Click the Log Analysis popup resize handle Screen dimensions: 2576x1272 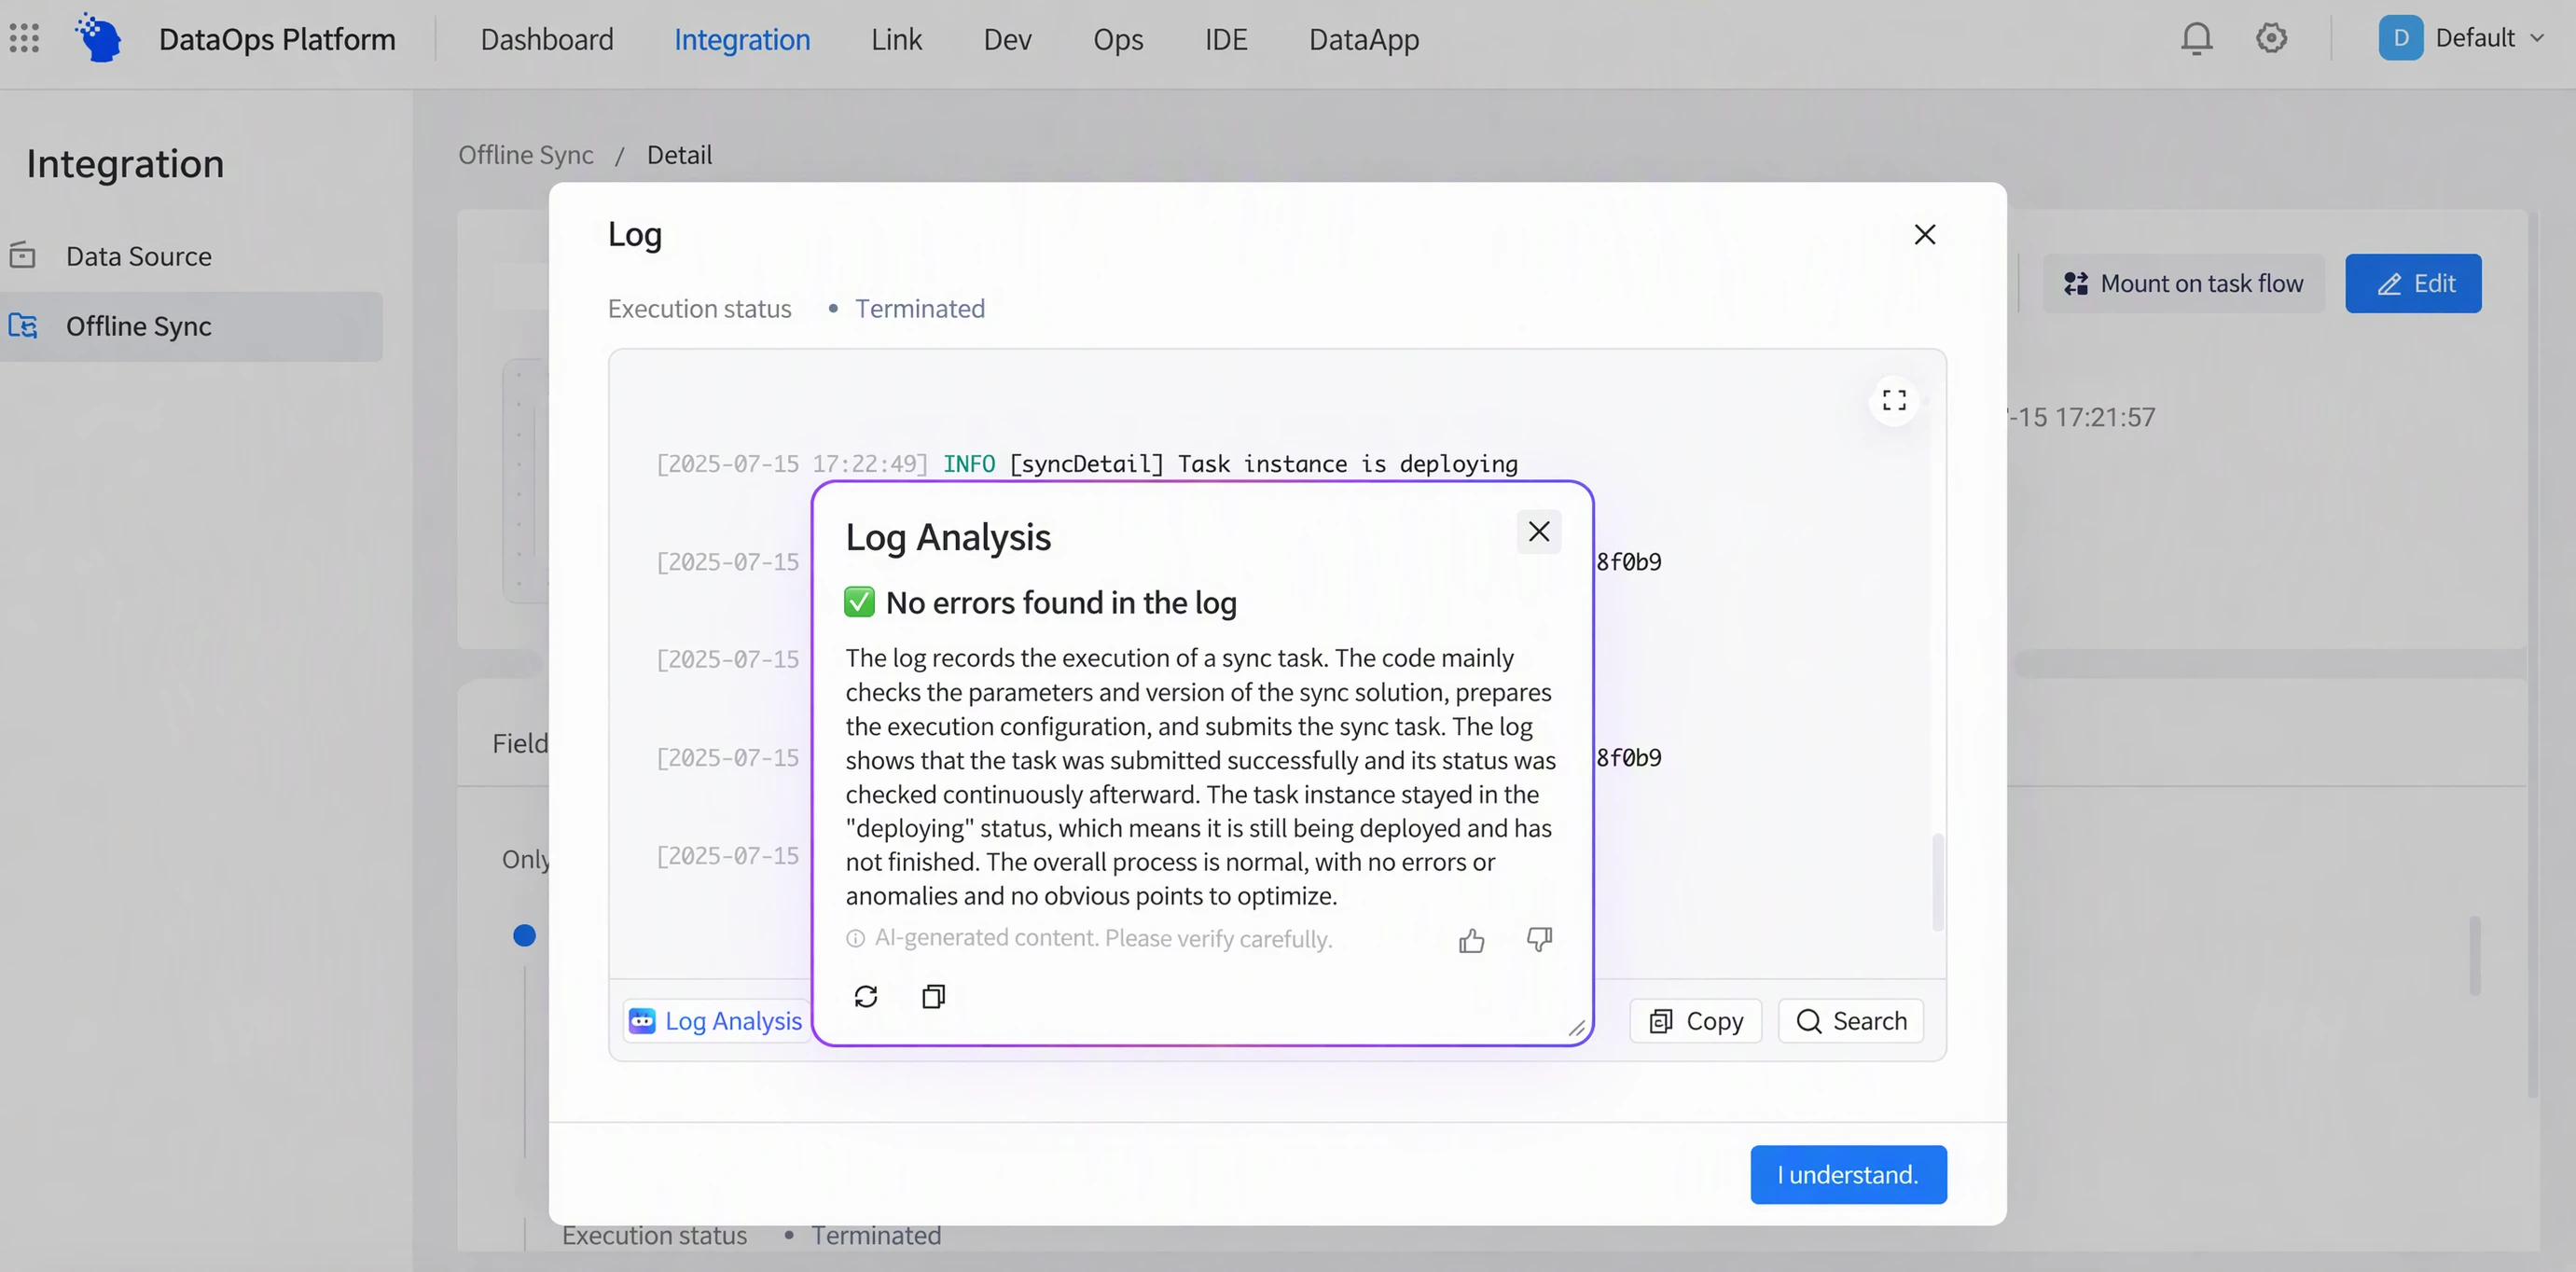(1576, 1028)
